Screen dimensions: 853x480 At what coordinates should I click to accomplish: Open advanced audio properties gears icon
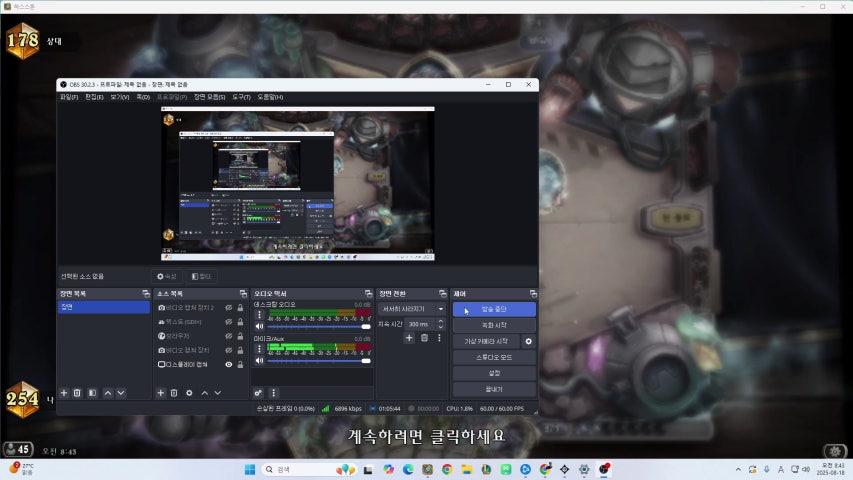pyautogui.click(x=258, y=392)
